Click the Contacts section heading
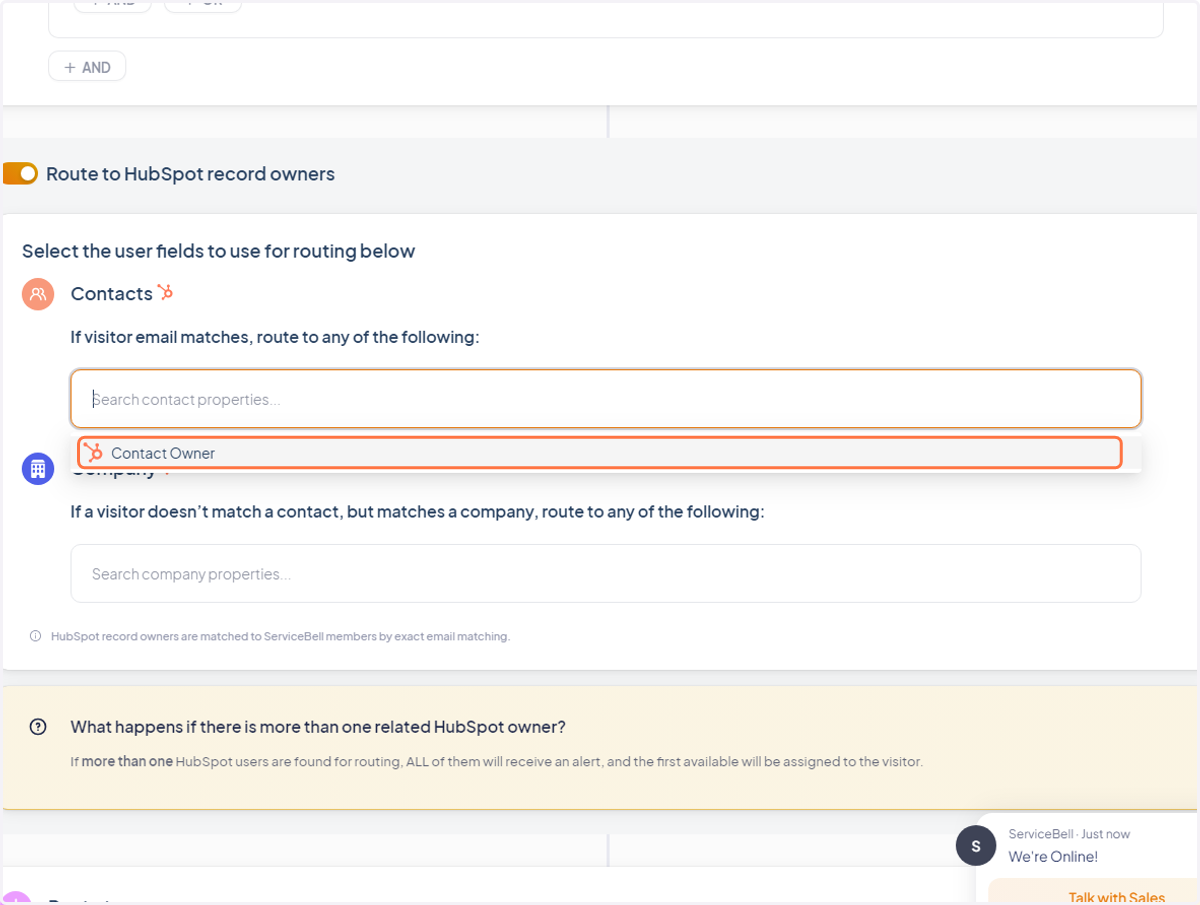 111,294
